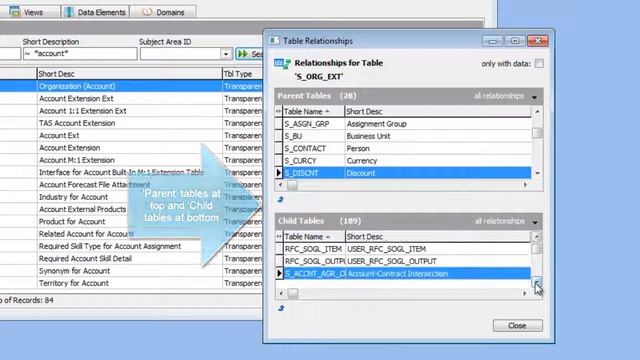Image resolution: width=640 pixels, height=360 pixels.
Task: Select the Account 1:1 Extension Ext row
Action: pos(131,111)
